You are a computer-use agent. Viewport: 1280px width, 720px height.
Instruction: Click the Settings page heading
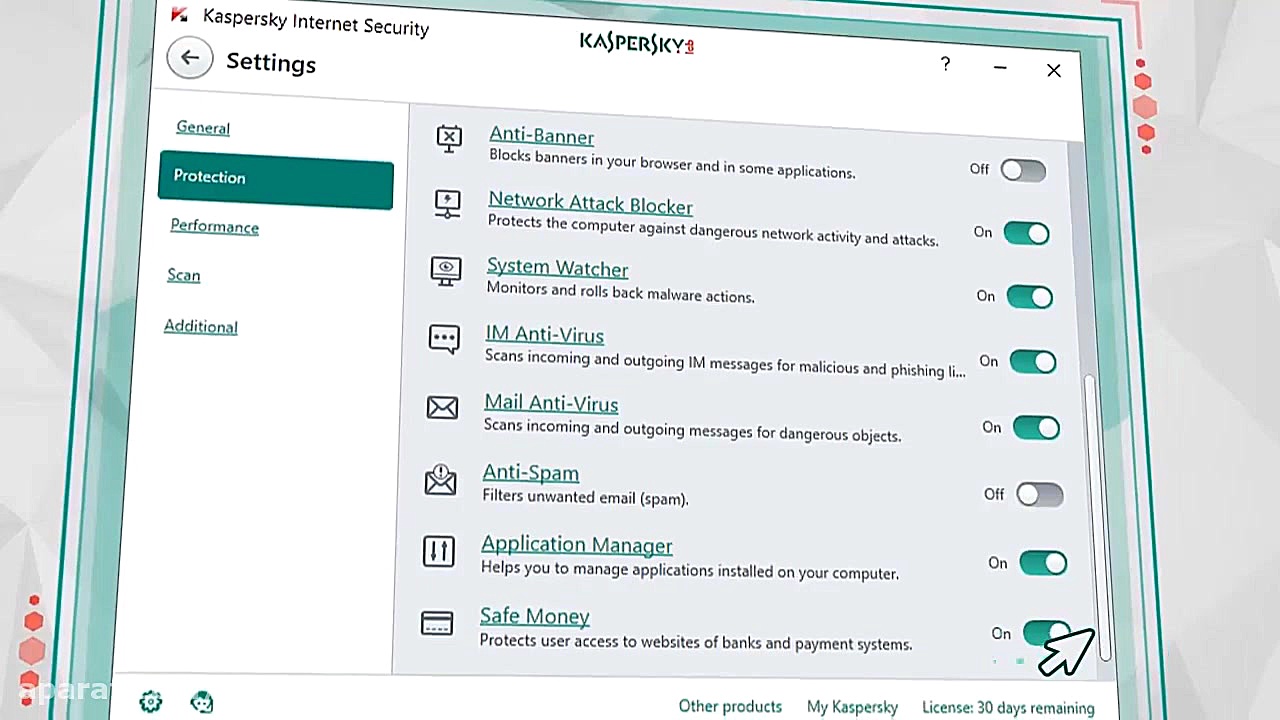pos(271,63)
